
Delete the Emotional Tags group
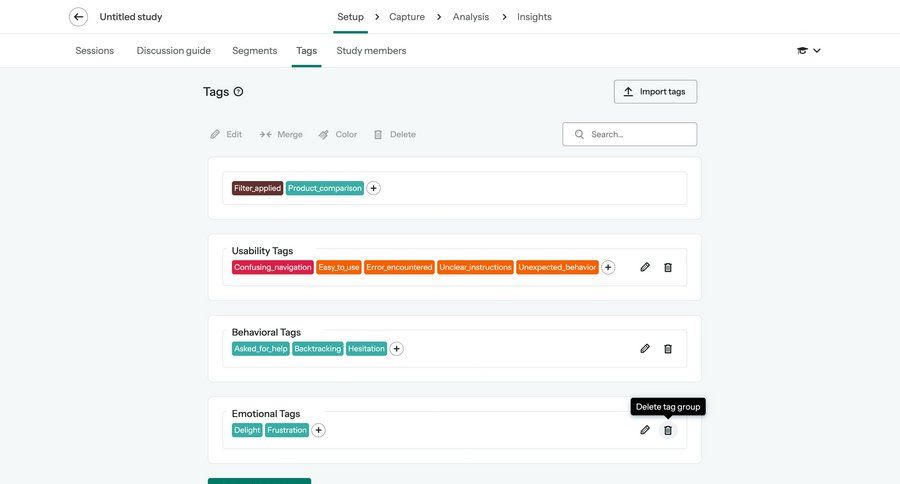coord(668,430)
